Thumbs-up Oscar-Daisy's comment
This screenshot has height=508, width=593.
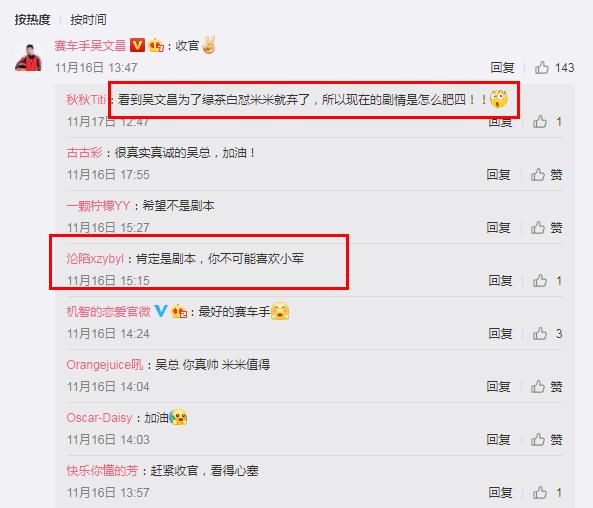click(x=538, y=440)
